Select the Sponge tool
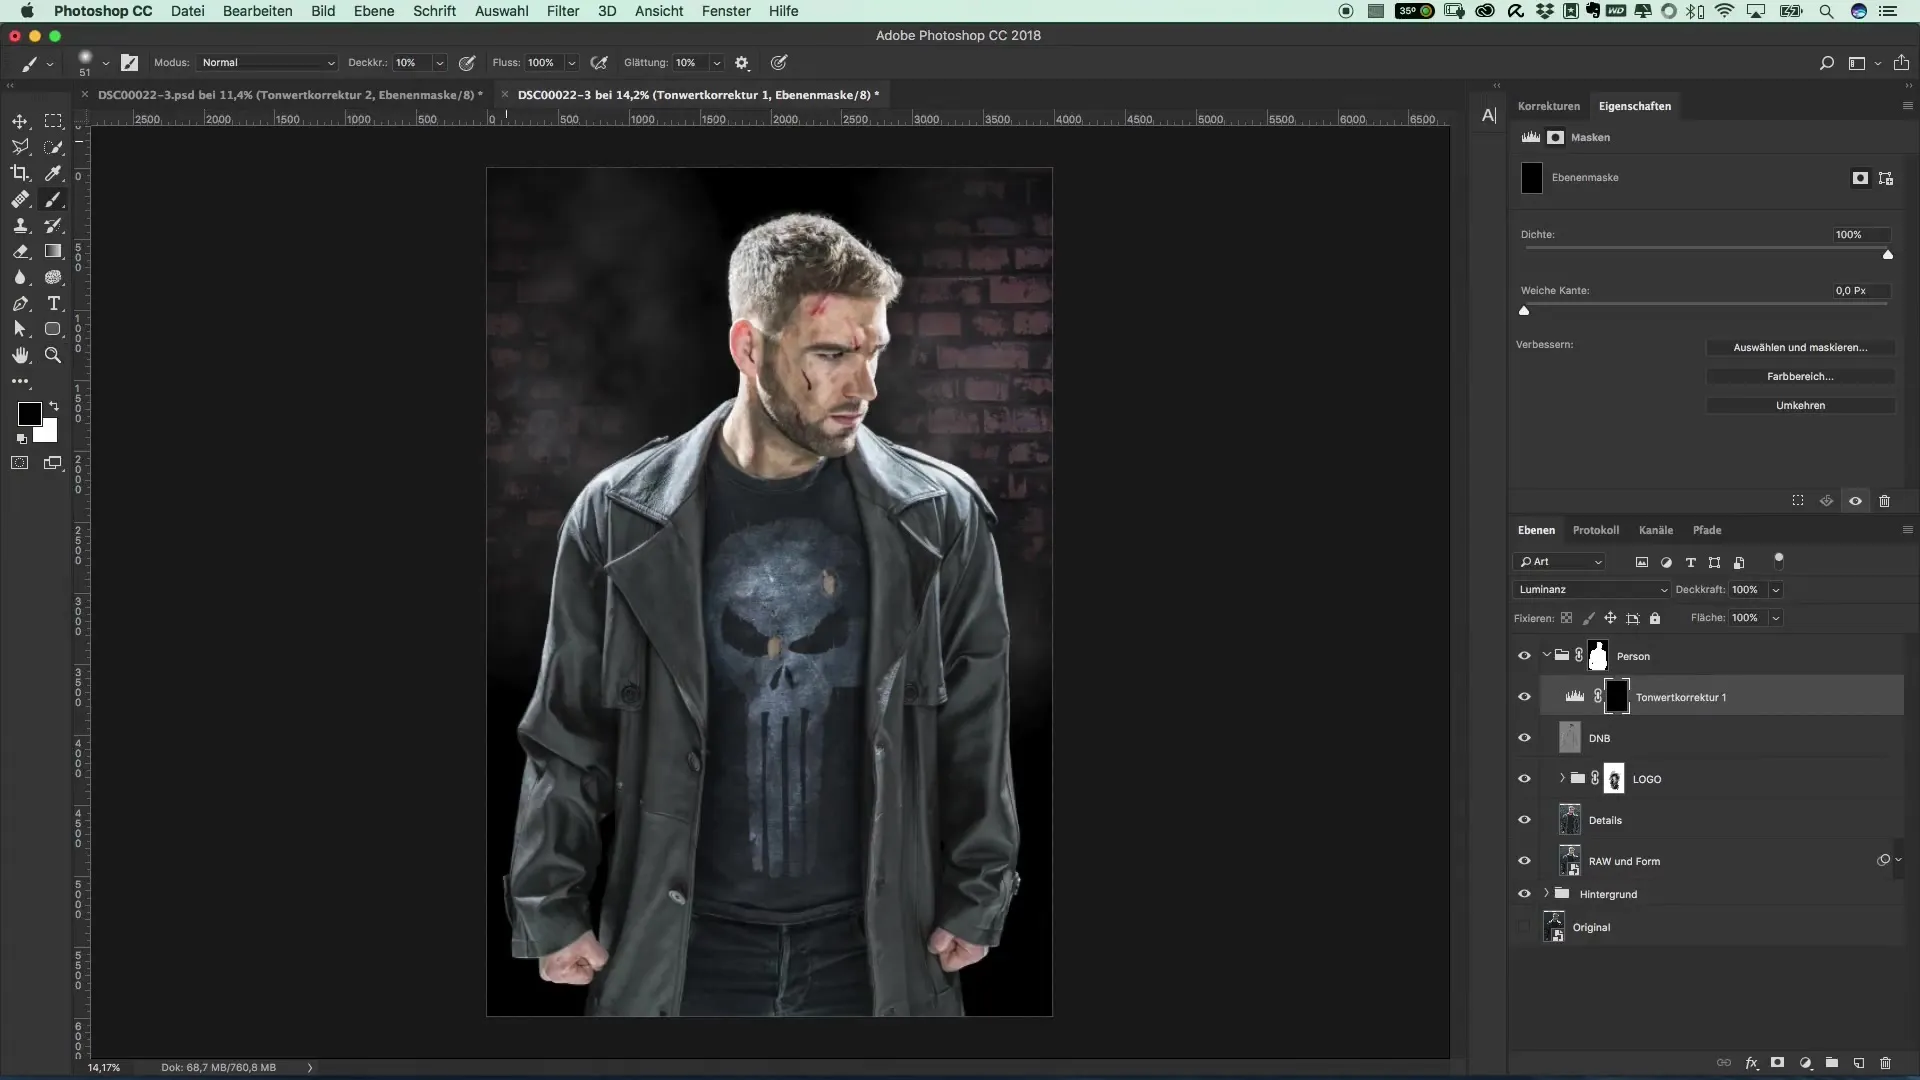This screenshot has width=1920, height=1080. tap(53, 278)
